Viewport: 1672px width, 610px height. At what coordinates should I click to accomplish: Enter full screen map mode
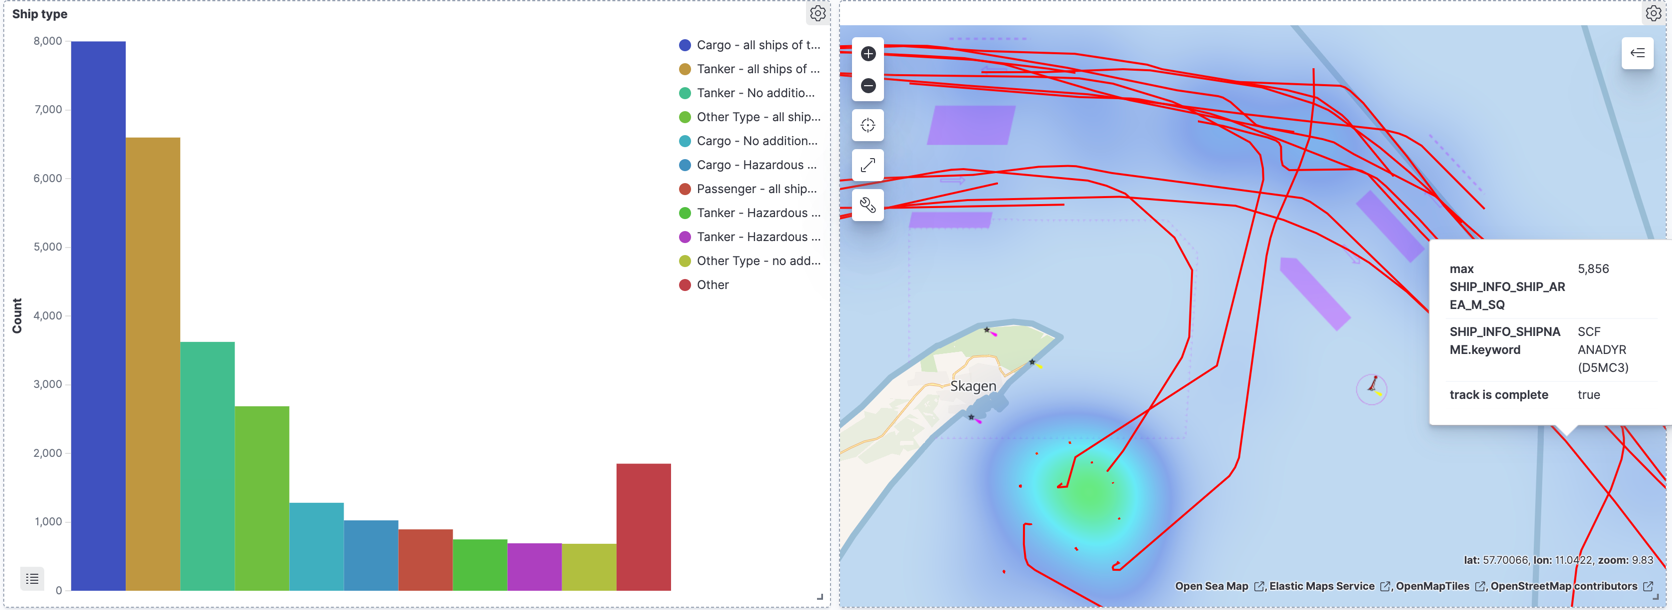[x=868, y=165]
